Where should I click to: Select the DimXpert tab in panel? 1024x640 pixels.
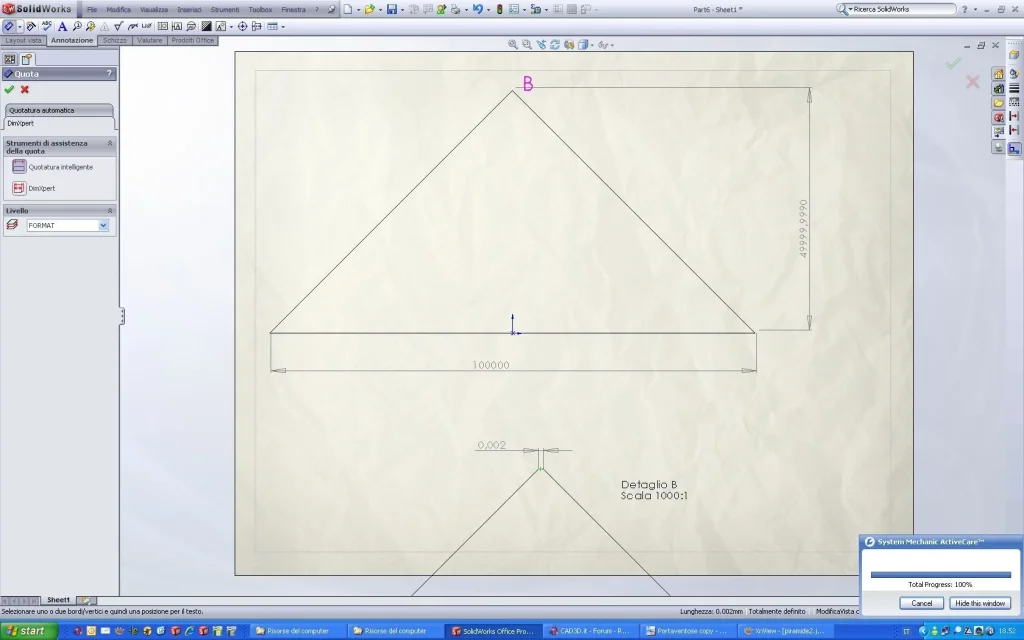click(x=59, y=123)
